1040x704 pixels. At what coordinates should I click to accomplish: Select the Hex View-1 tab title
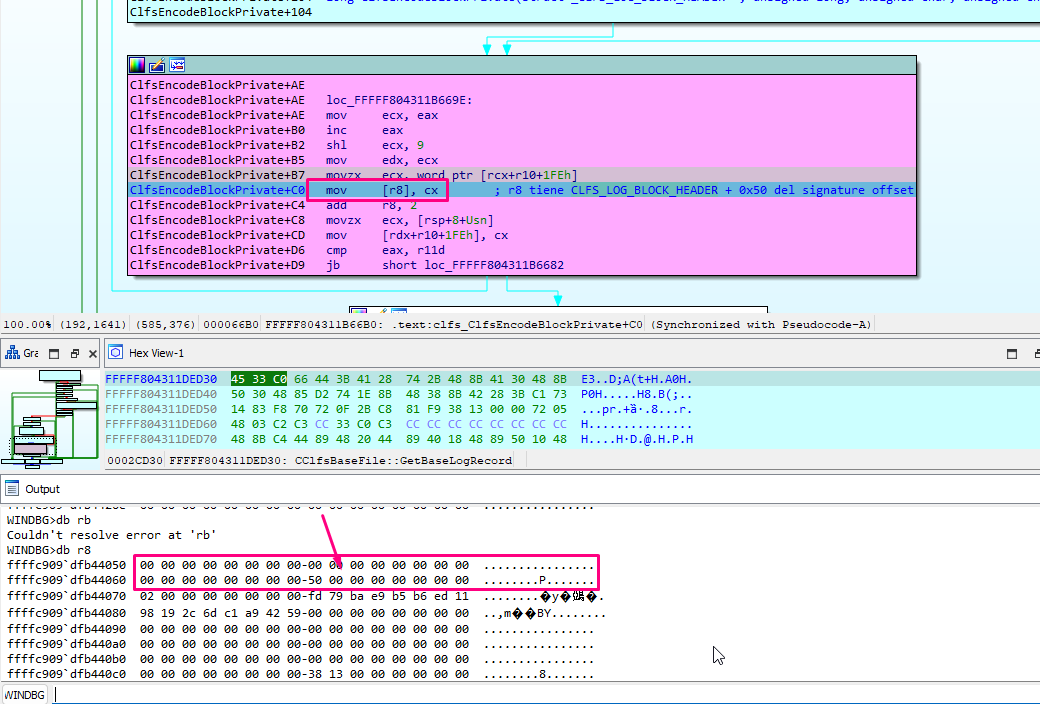[x=157, y=353]
